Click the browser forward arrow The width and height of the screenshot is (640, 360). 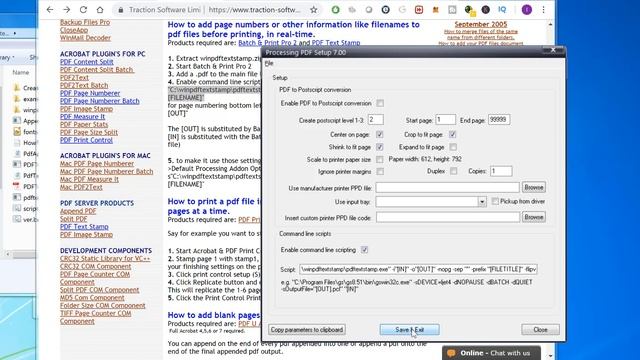click(67, 10)
